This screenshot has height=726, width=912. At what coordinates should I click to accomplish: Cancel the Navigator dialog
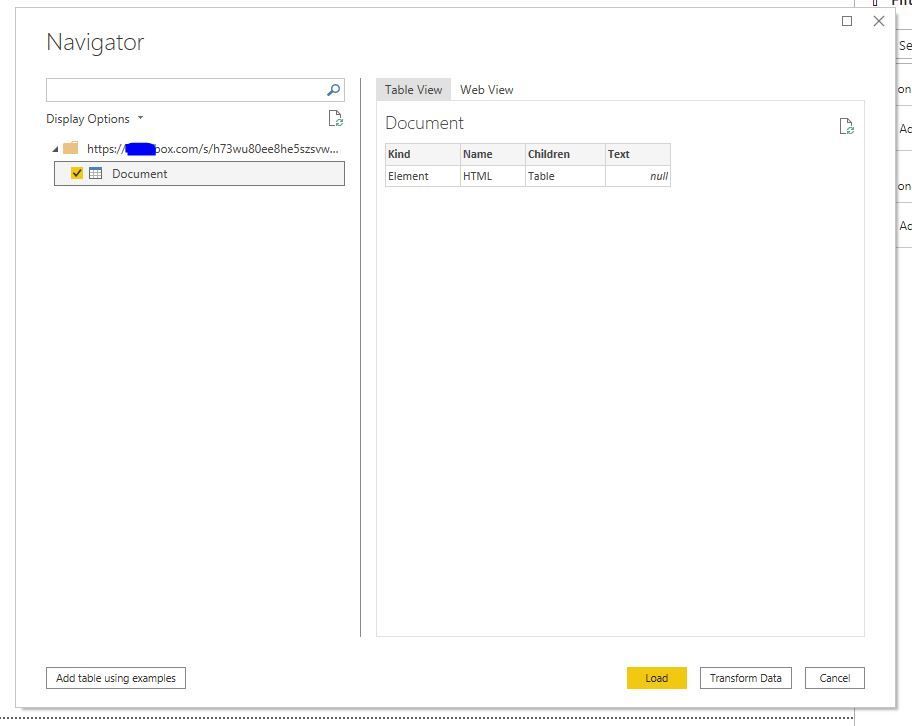(834, 677)
